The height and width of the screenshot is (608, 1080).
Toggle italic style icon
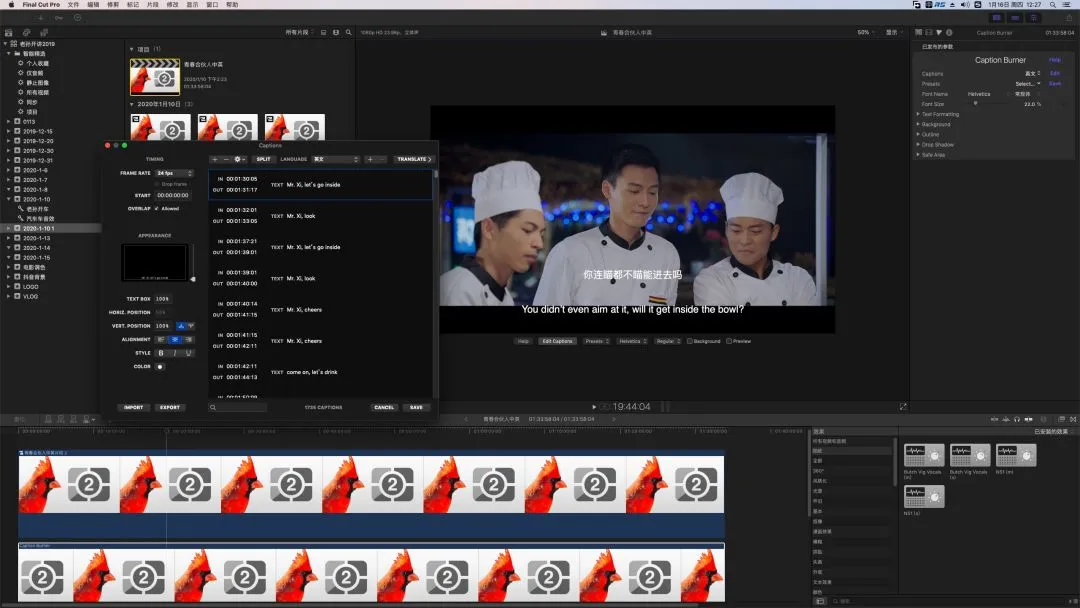pyautogui.click(x=175, y=353)
